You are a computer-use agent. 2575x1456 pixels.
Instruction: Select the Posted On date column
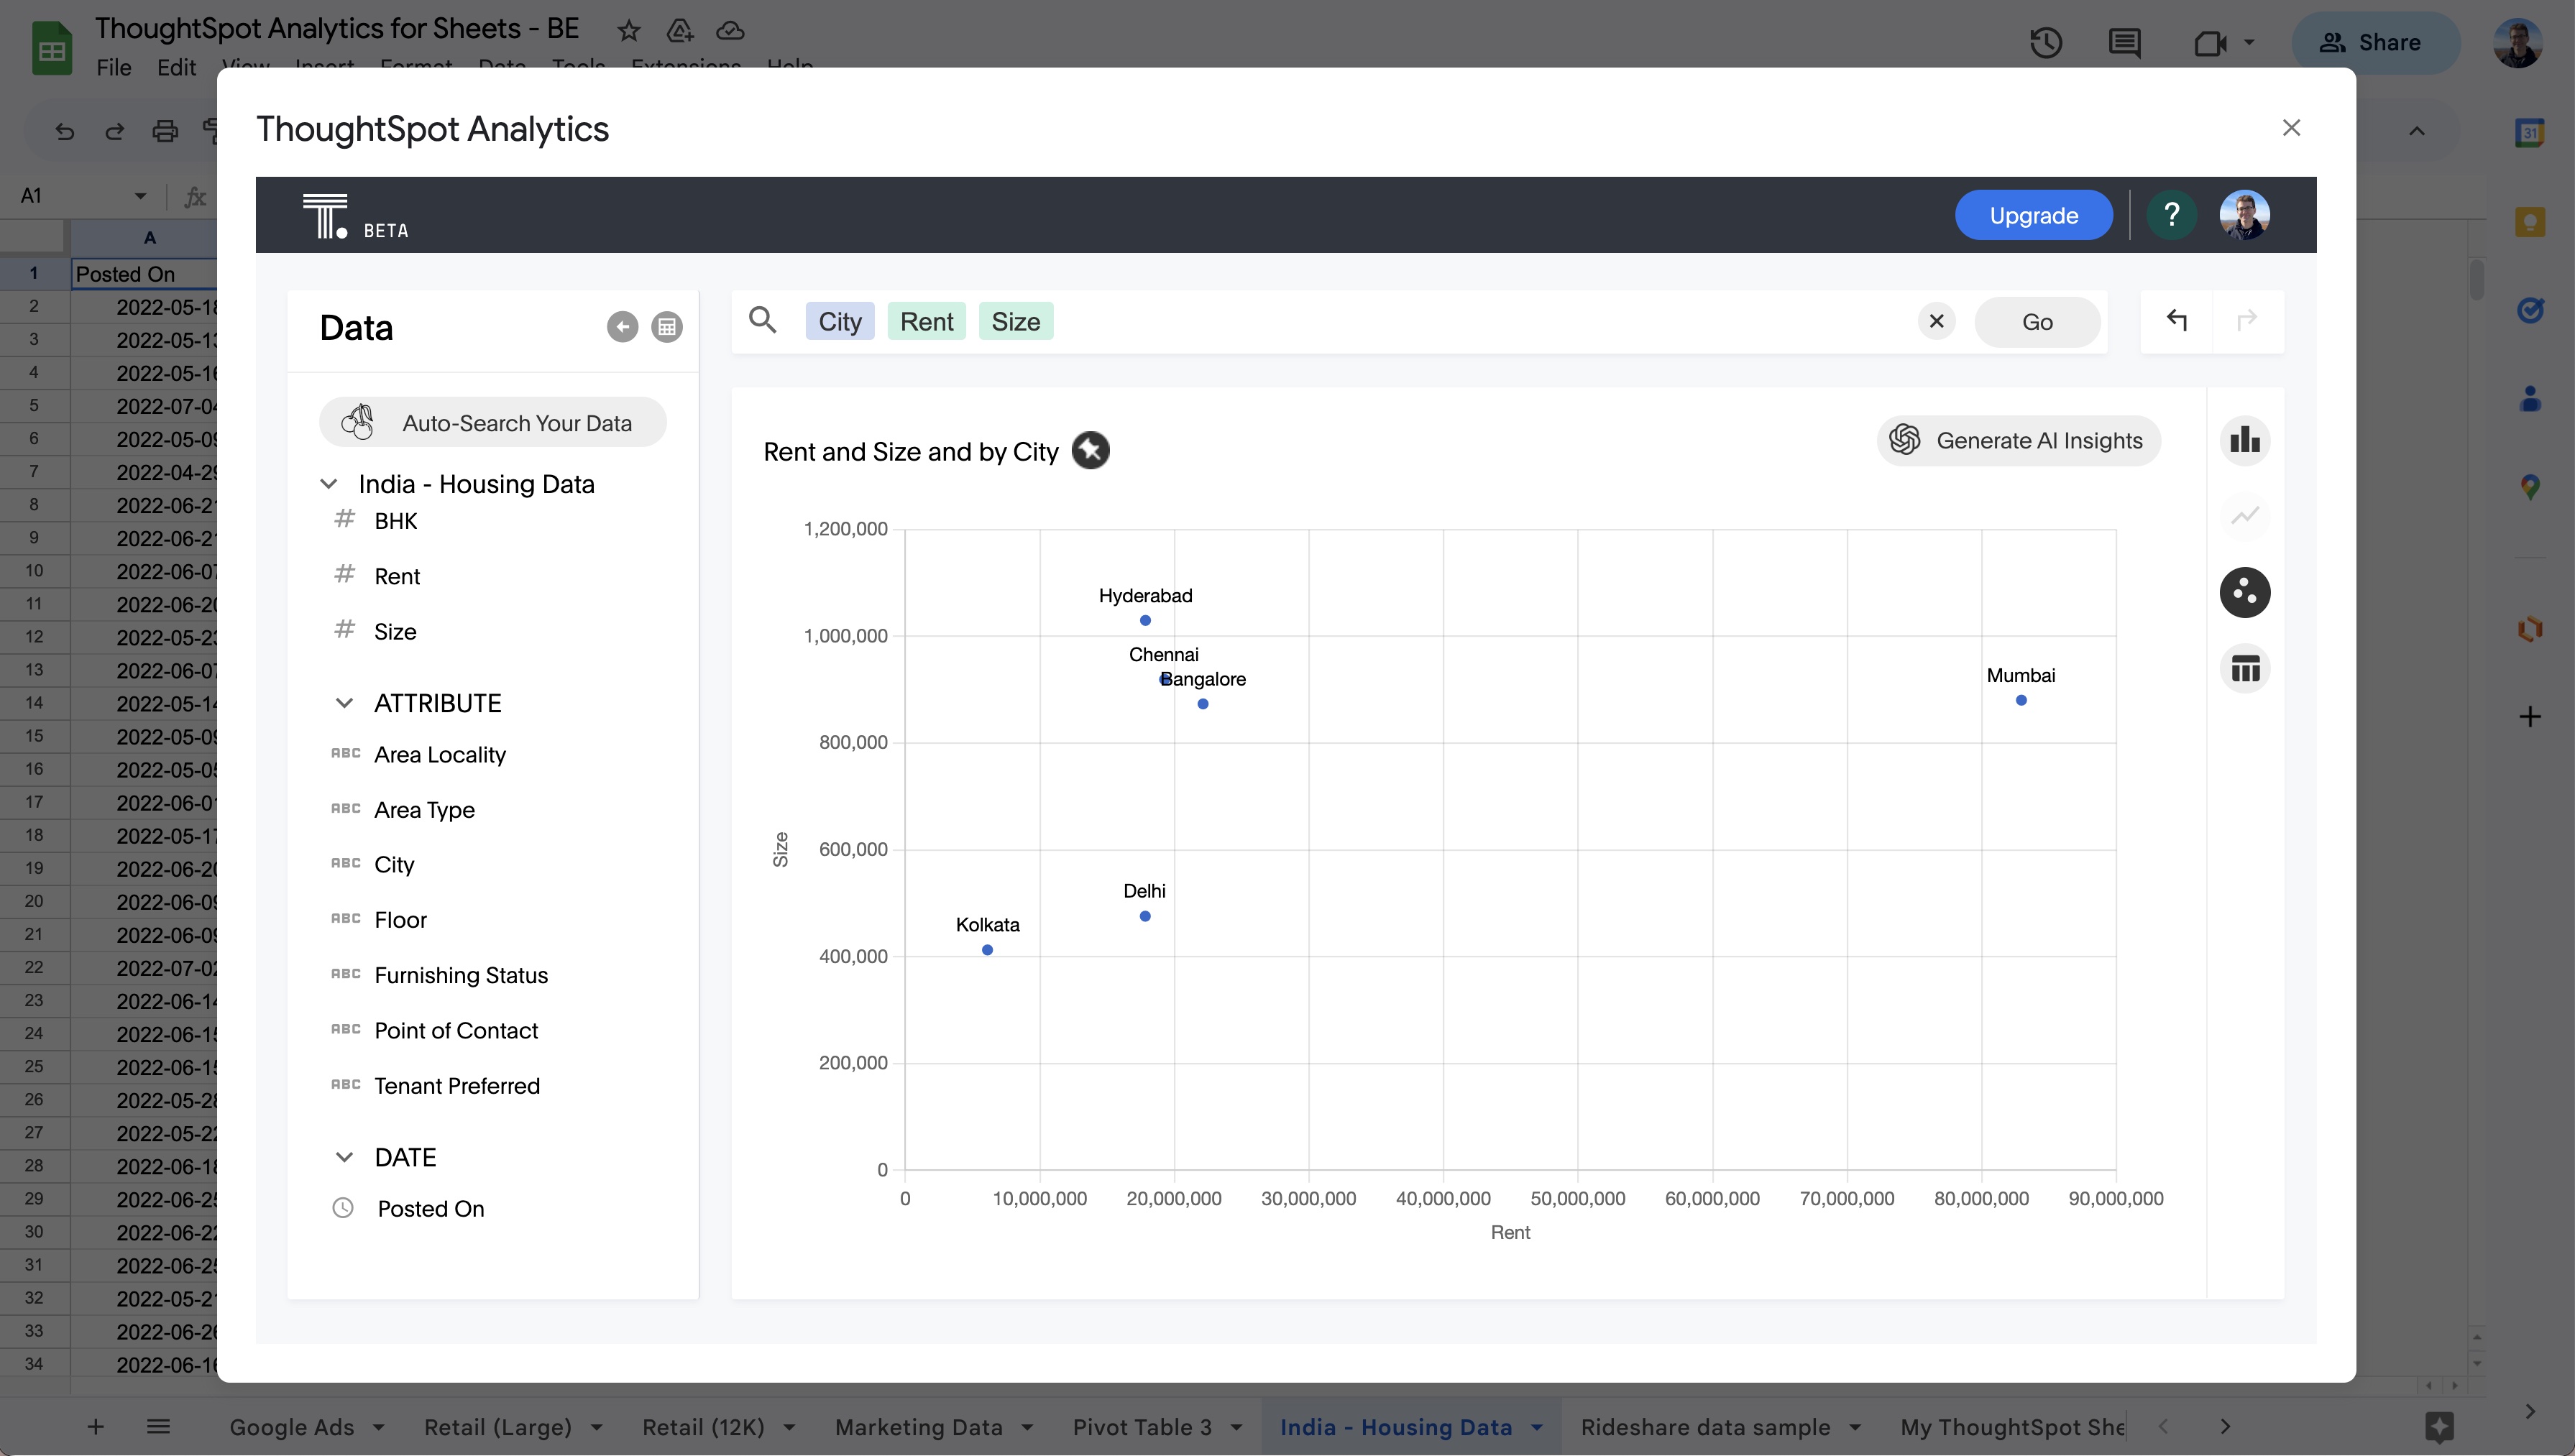pos(431,1208)
